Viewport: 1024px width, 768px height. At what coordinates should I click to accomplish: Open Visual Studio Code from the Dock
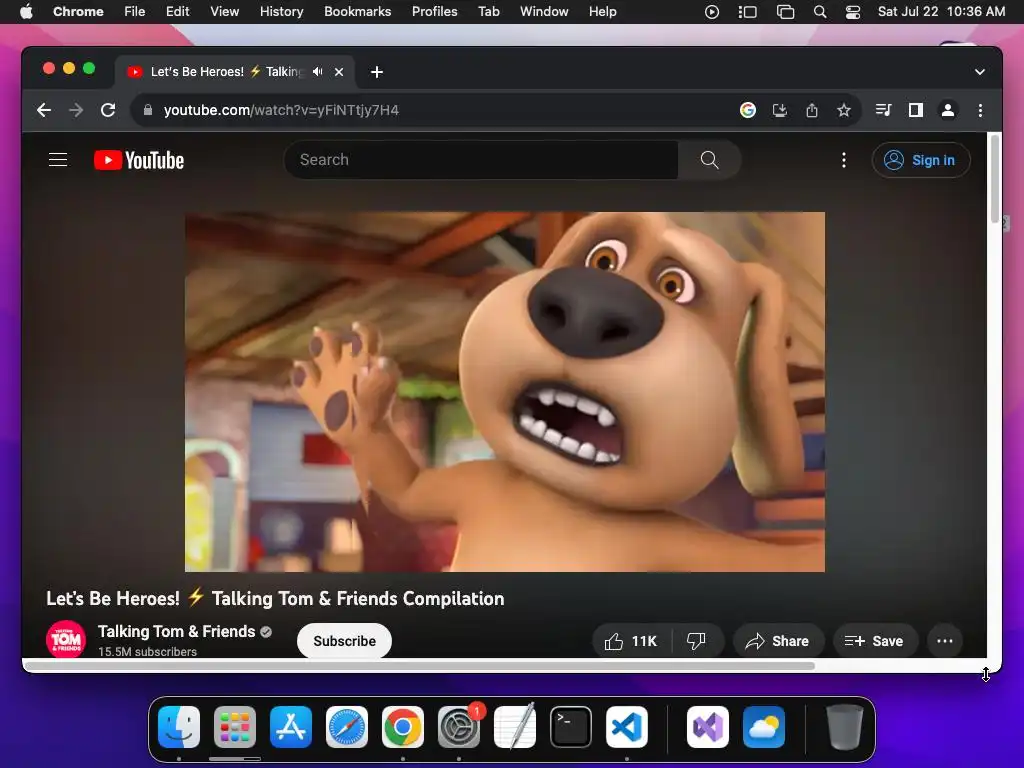tap(627, 727)
